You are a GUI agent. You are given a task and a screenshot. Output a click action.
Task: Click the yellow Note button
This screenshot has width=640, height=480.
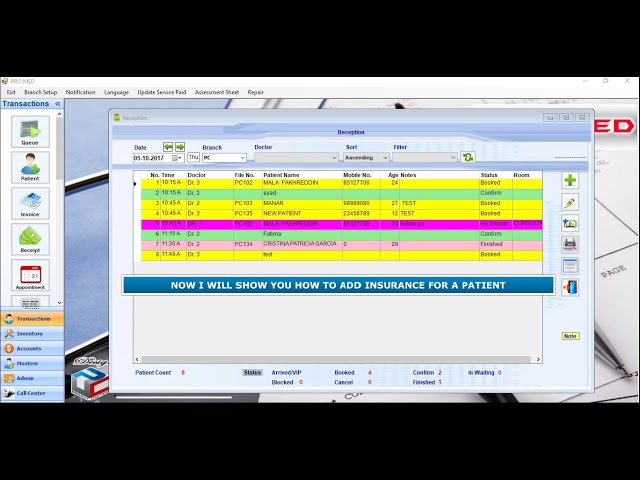click(x=570, y=336)
